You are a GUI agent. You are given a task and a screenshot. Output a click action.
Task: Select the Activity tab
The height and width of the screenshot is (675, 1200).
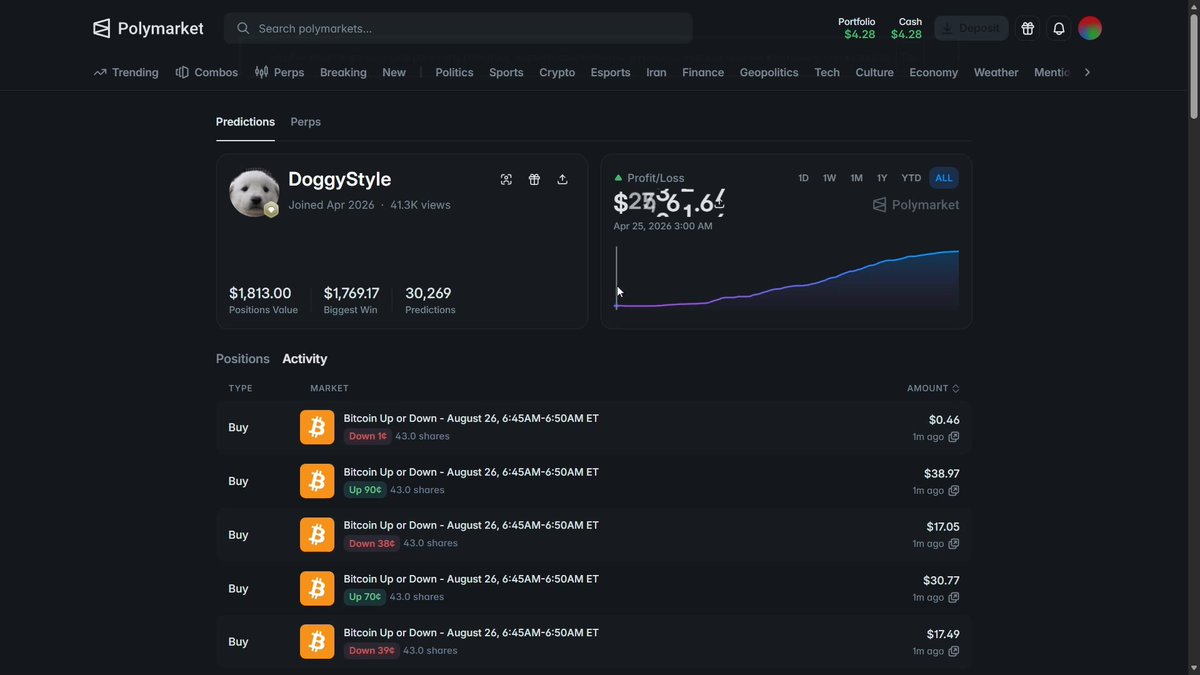tap(305, 359)
